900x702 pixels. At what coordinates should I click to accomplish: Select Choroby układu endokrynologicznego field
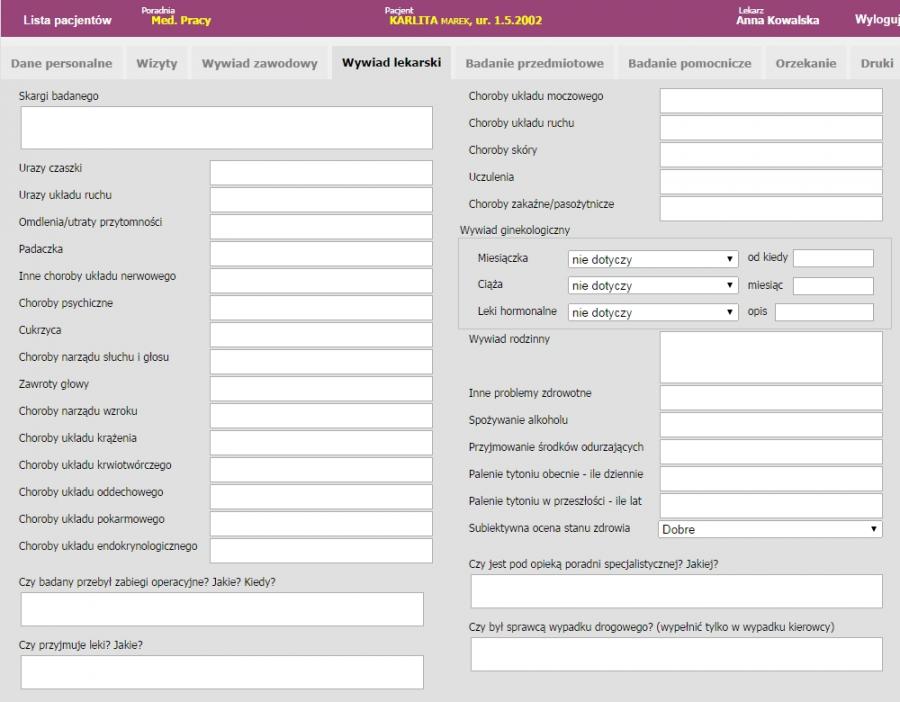tap(321, 550)
